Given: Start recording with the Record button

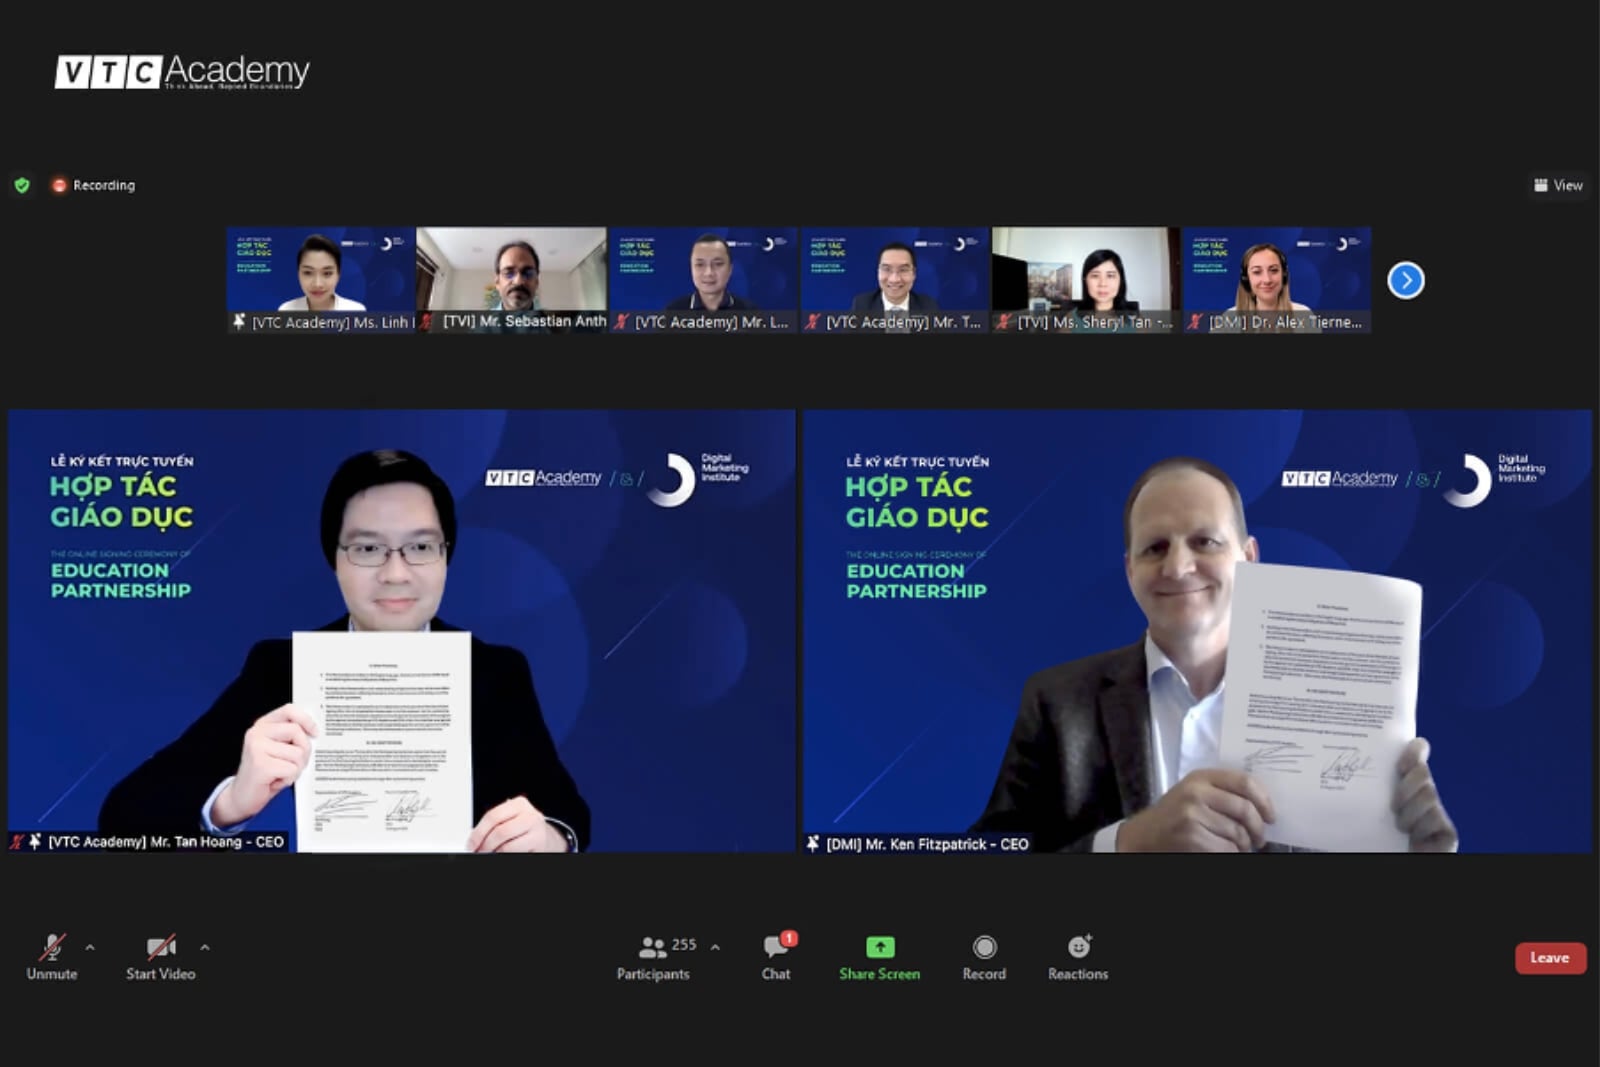Looking at the screenshot, I should point(984,957).
